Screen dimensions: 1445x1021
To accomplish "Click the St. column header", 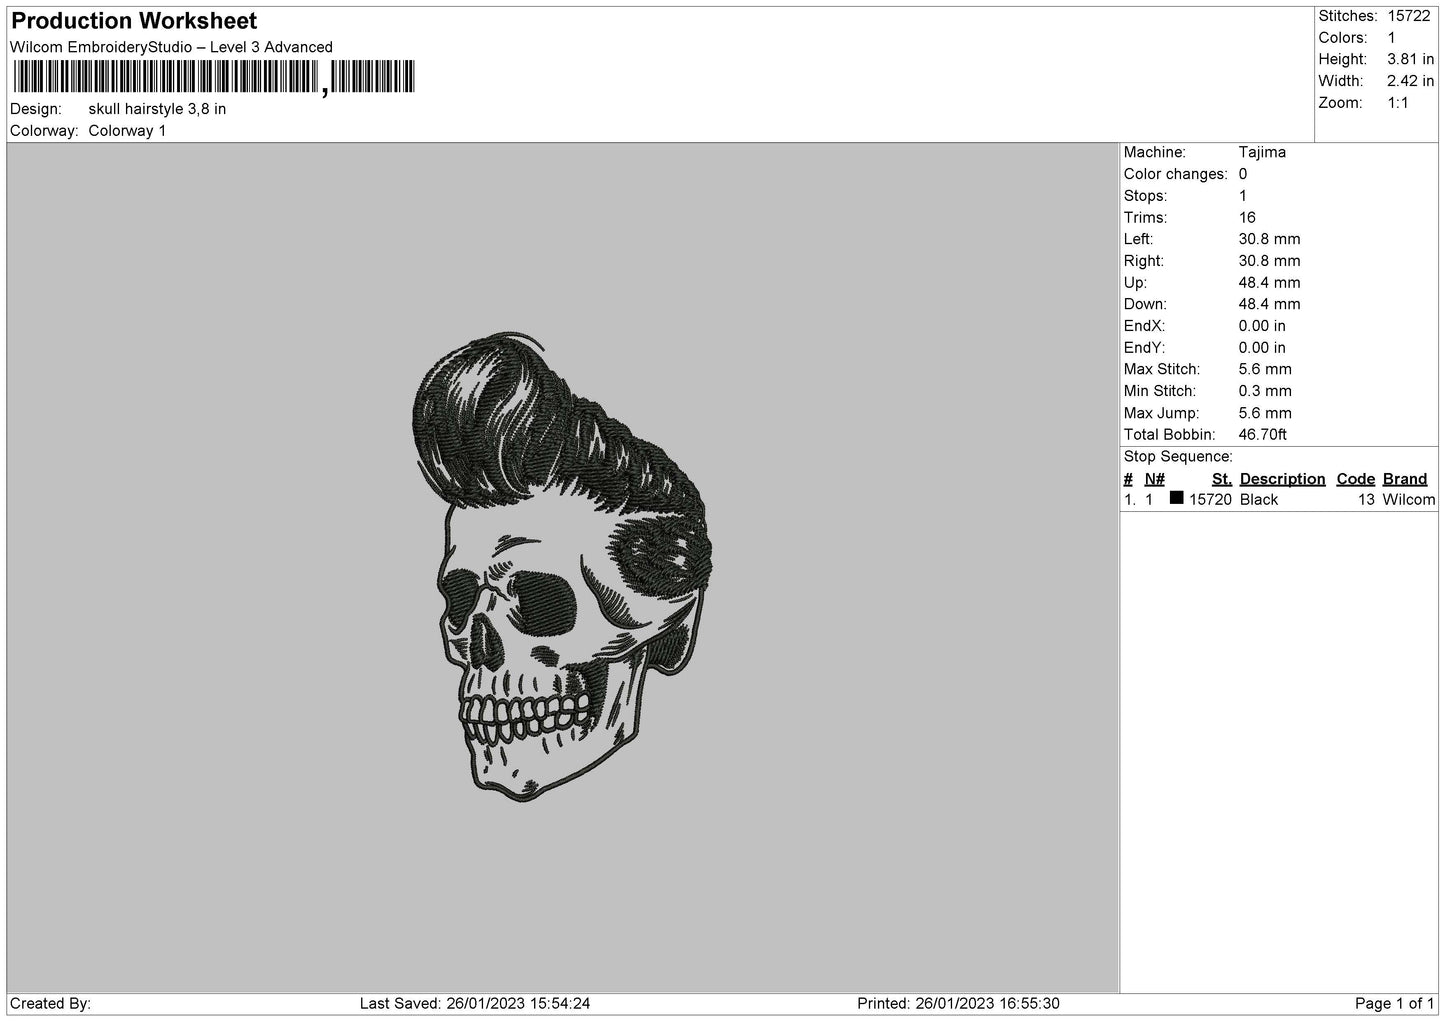I will (x=1221, y=479).
